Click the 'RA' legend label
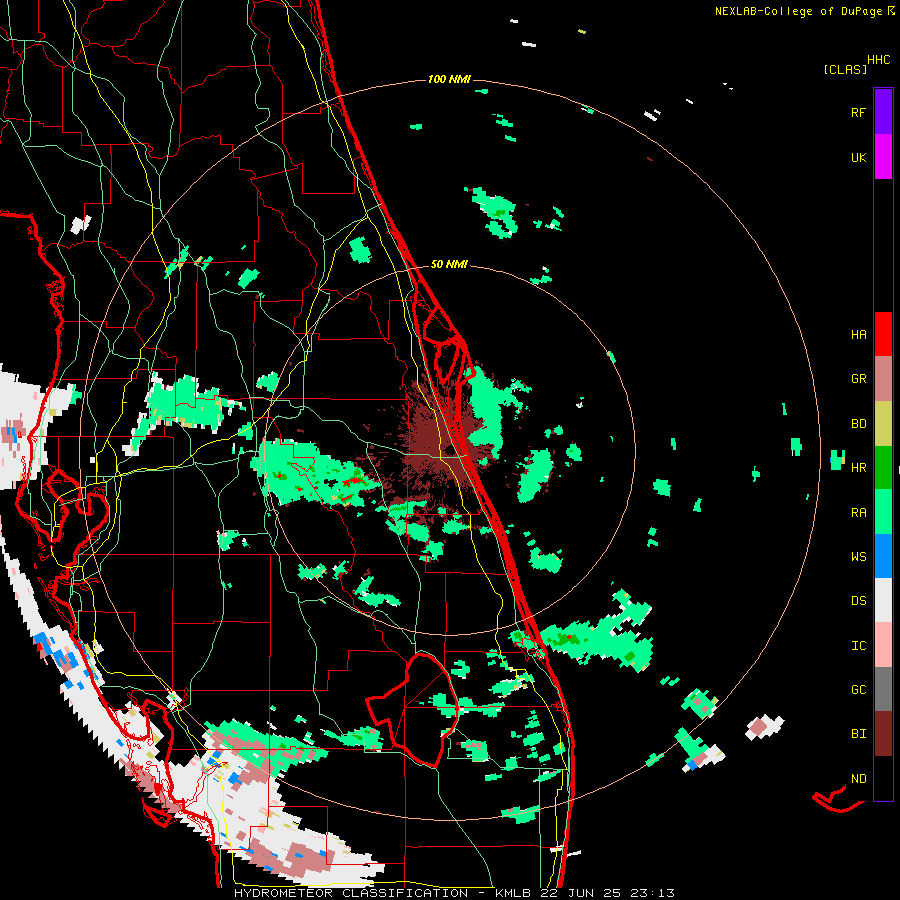 coord(858,513)
